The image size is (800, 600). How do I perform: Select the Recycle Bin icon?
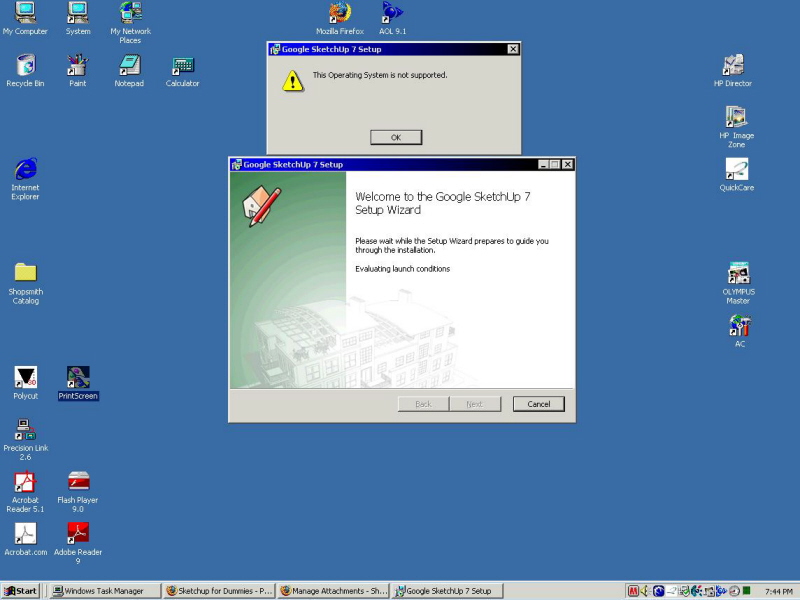click(x=25, y=70)
